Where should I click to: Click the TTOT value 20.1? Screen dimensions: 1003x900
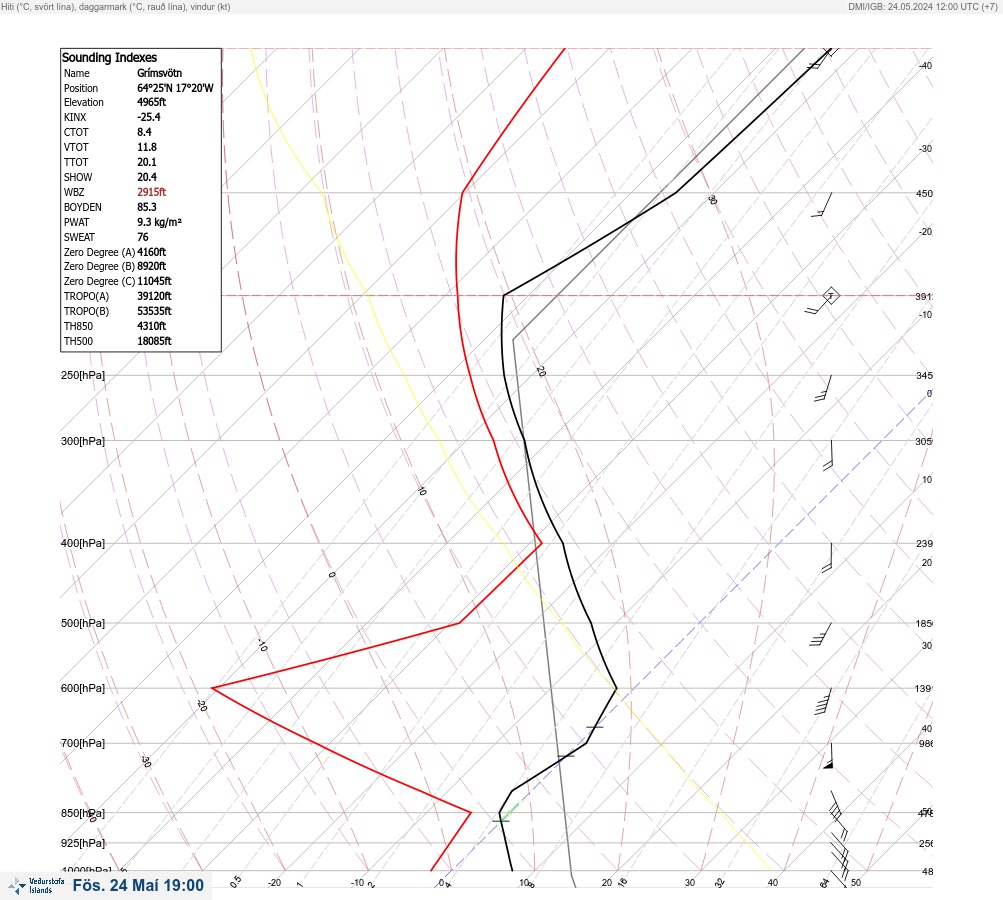click(x=146, y=162)
